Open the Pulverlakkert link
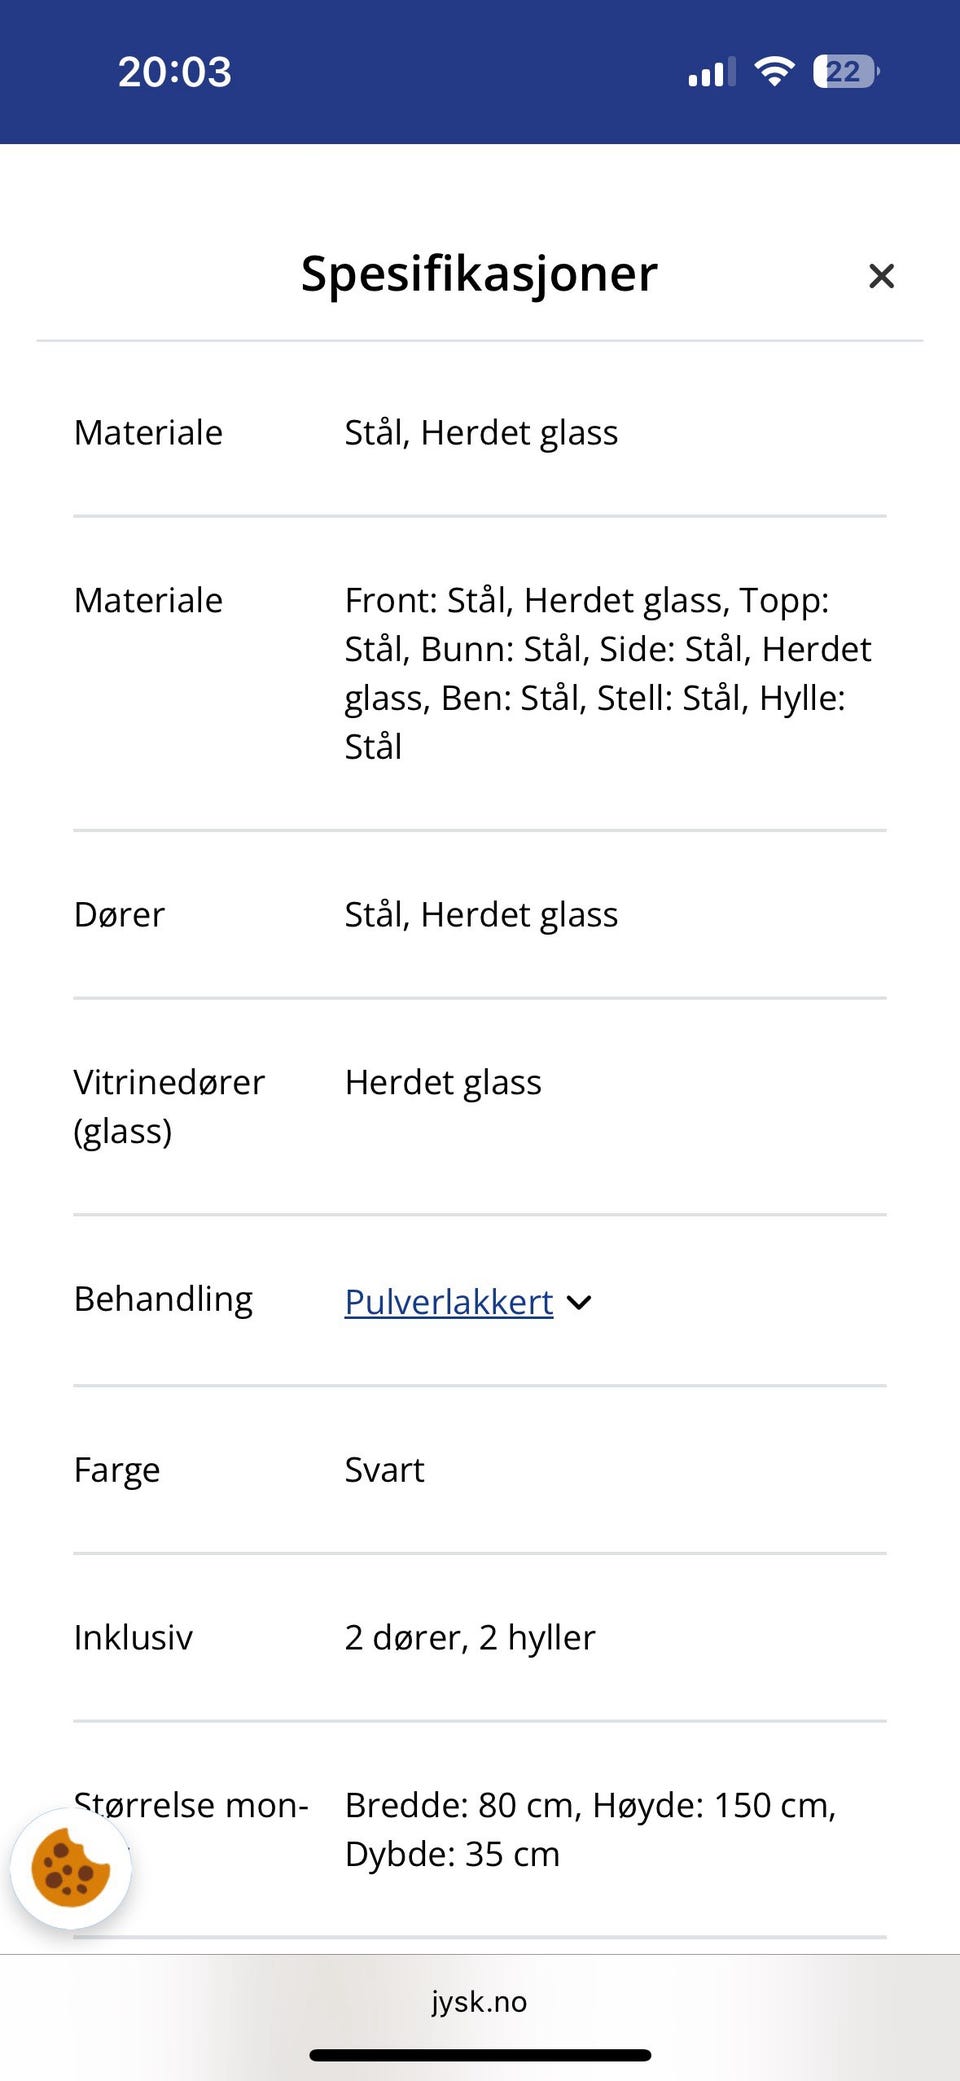The image size is (960, 2081). (x=447, y=1301)
